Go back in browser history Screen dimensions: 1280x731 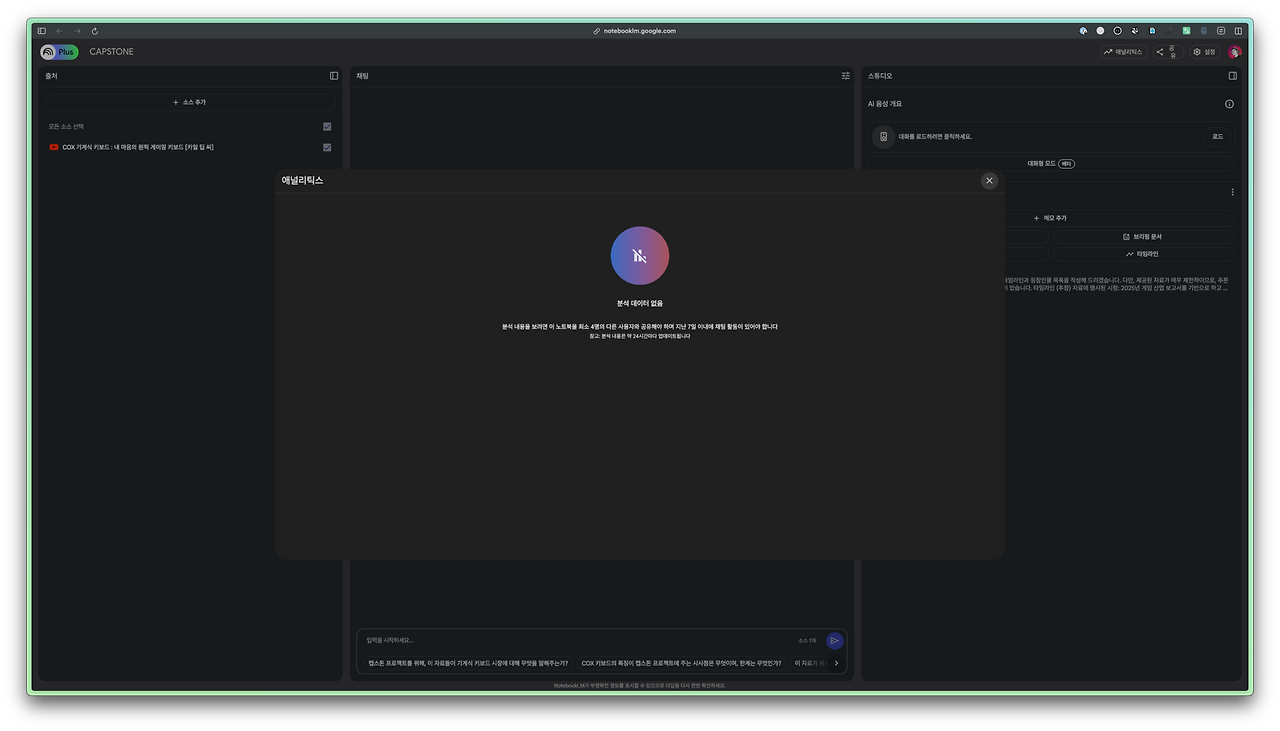59,31
